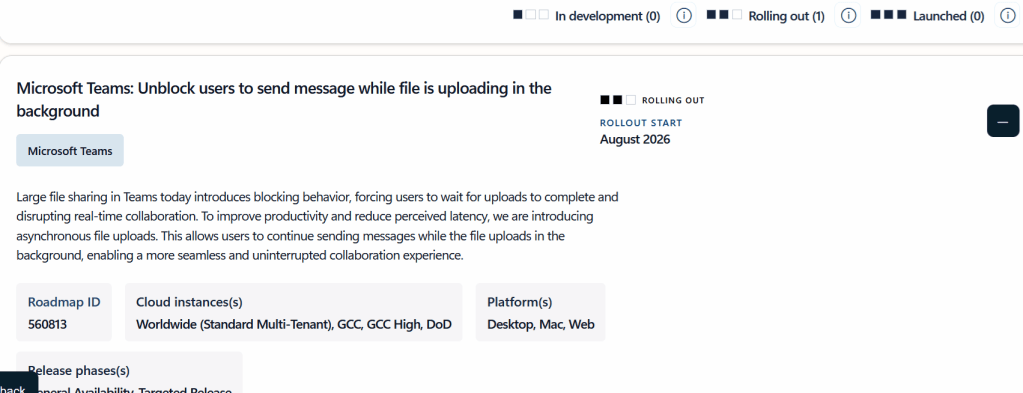This screenshot has width=1023, height=393.
Task: Click the ROLLING OUT status indicator
Action: pos(652,100)
